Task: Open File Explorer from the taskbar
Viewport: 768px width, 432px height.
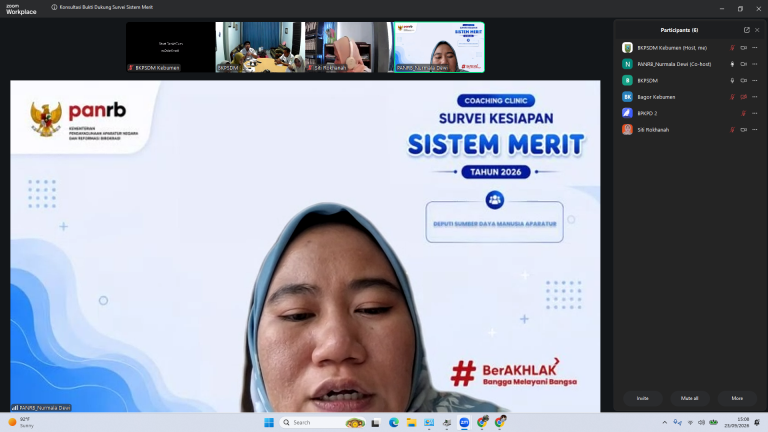Action: 411,422
